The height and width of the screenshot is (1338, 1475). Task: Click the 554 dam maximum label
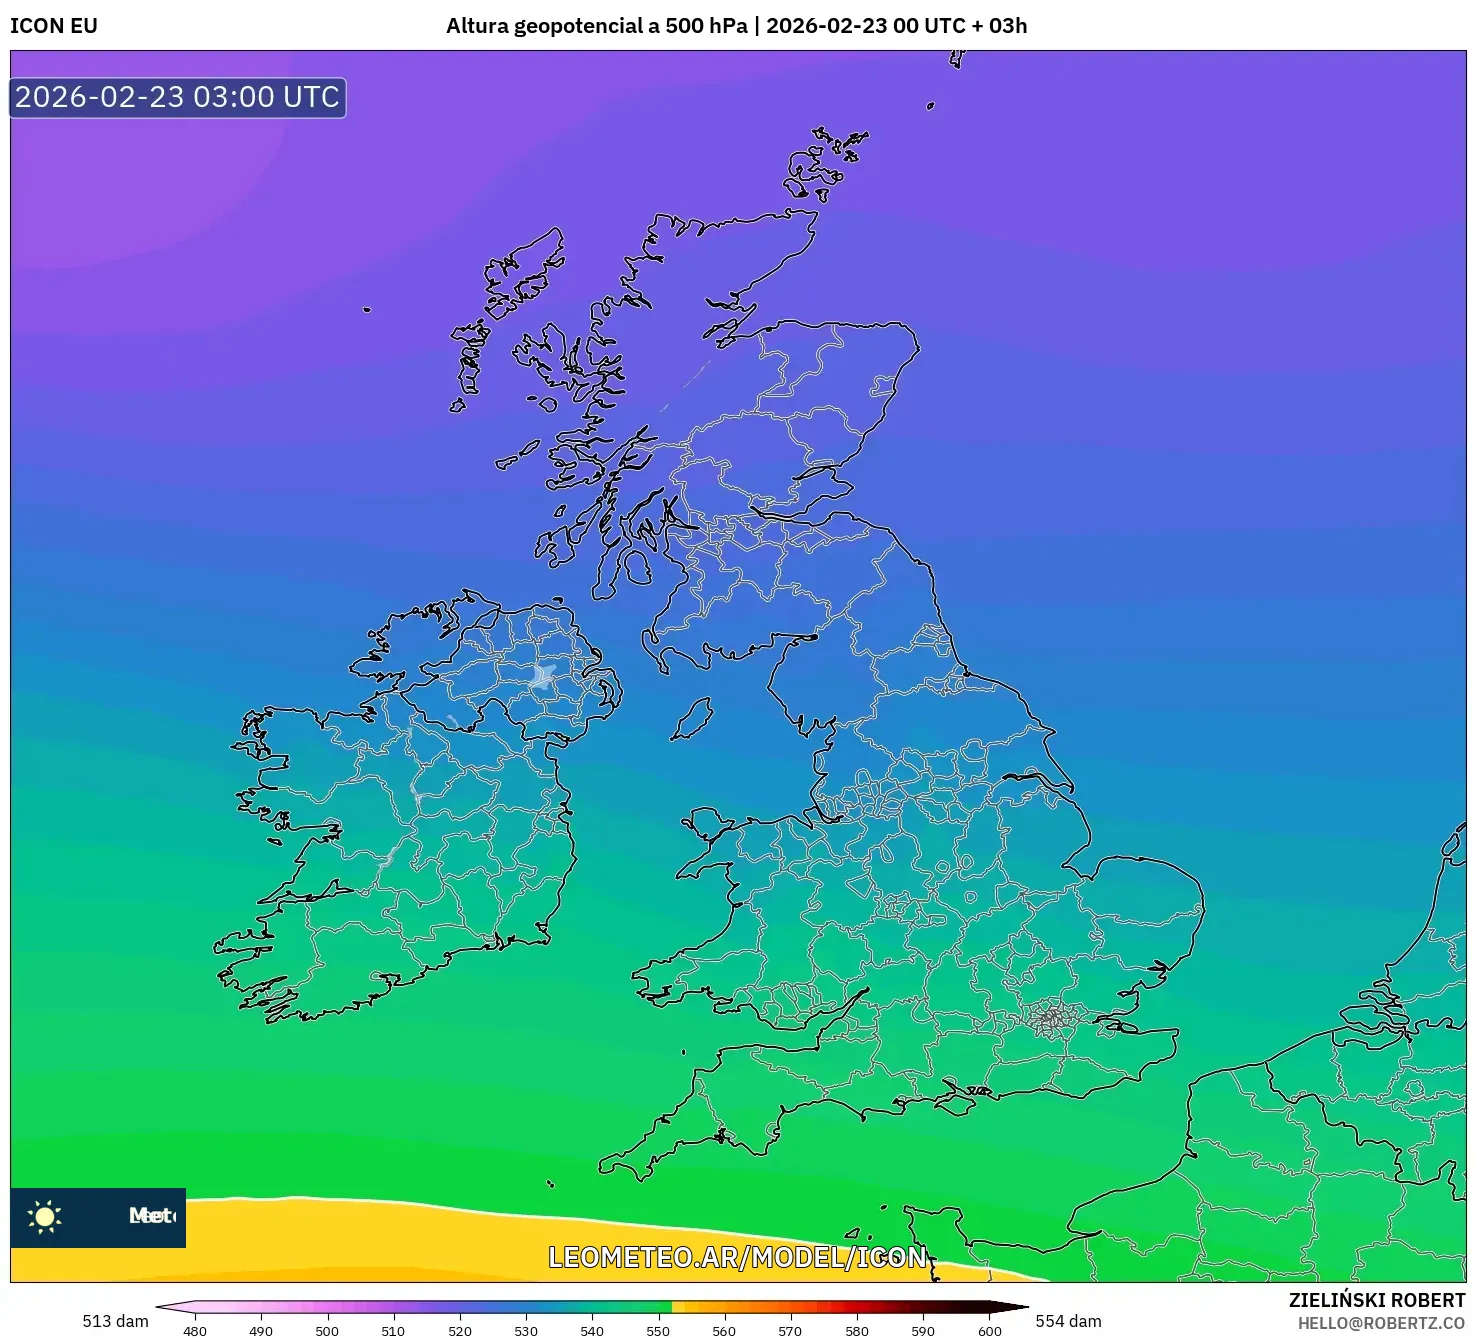(1068, 1321)
